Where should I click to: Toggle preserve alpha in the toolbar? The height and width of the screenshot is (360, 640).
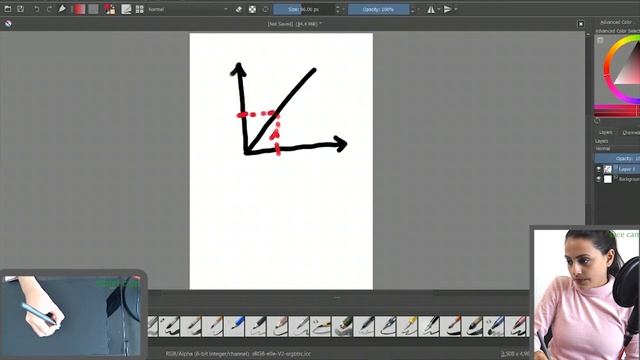click(253, 9)
